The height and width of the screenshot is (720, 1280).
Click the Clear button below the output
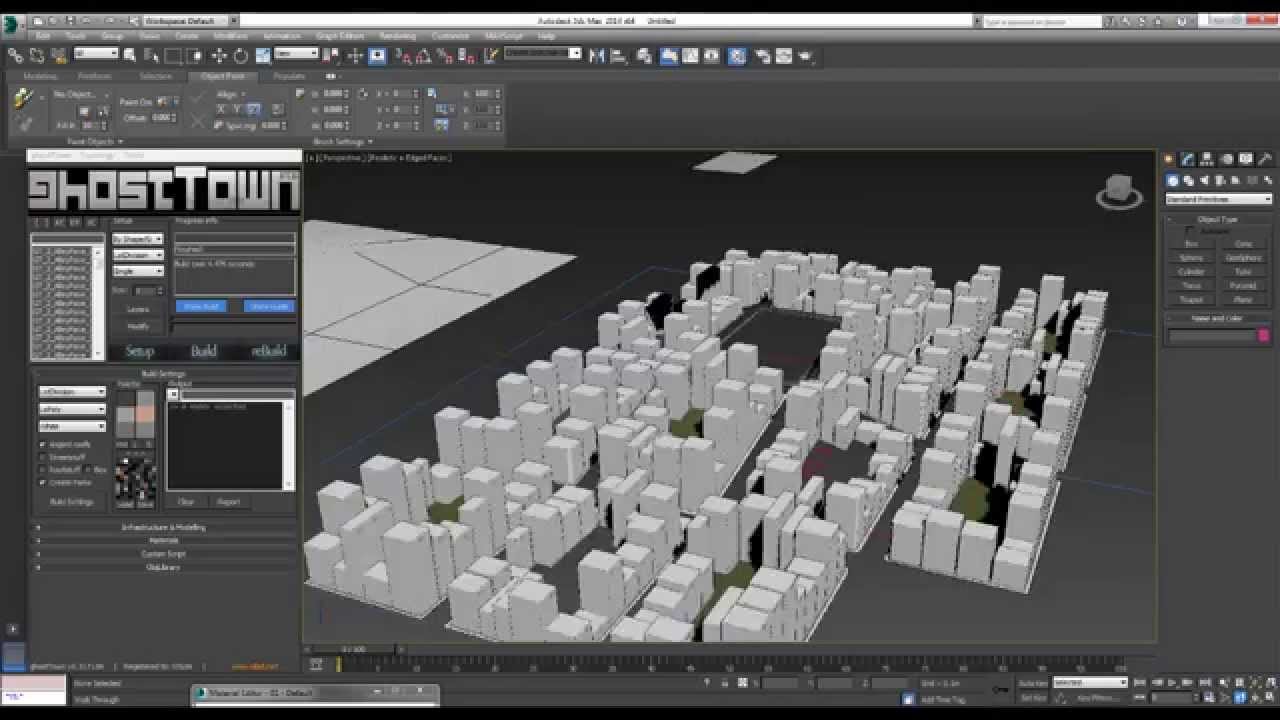pyautogui.click(x=186, y=502)
